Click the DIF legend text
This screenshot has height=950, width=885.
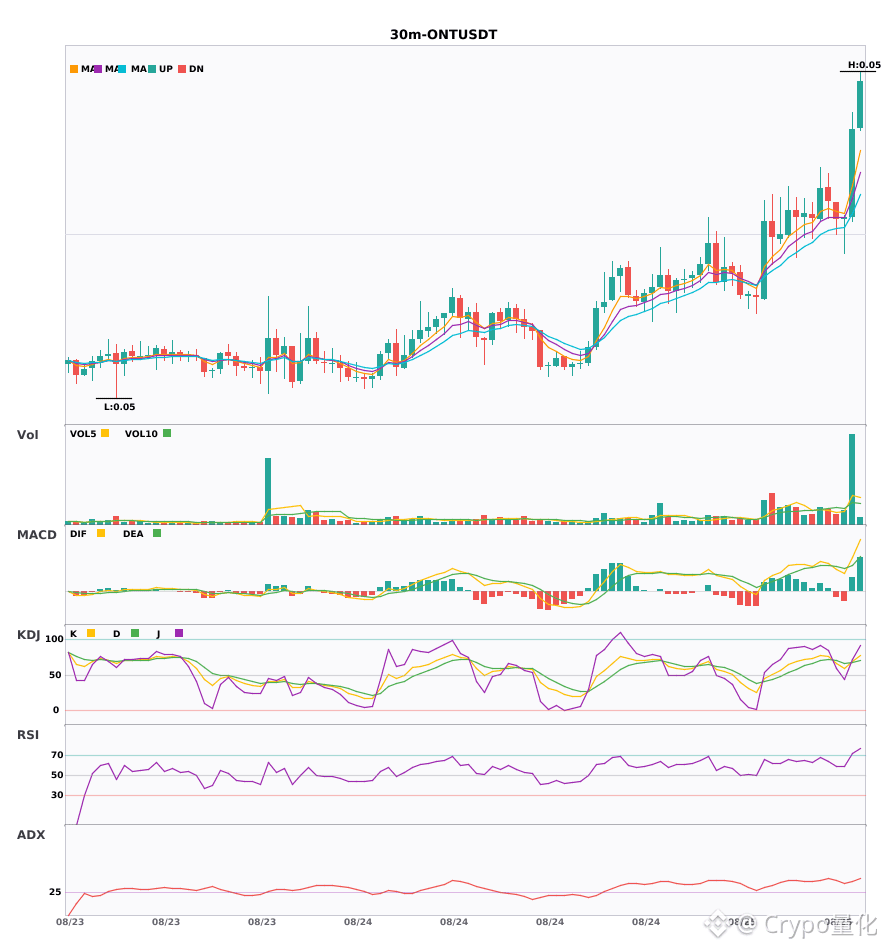pyautogui.click(x=78, y=534)
